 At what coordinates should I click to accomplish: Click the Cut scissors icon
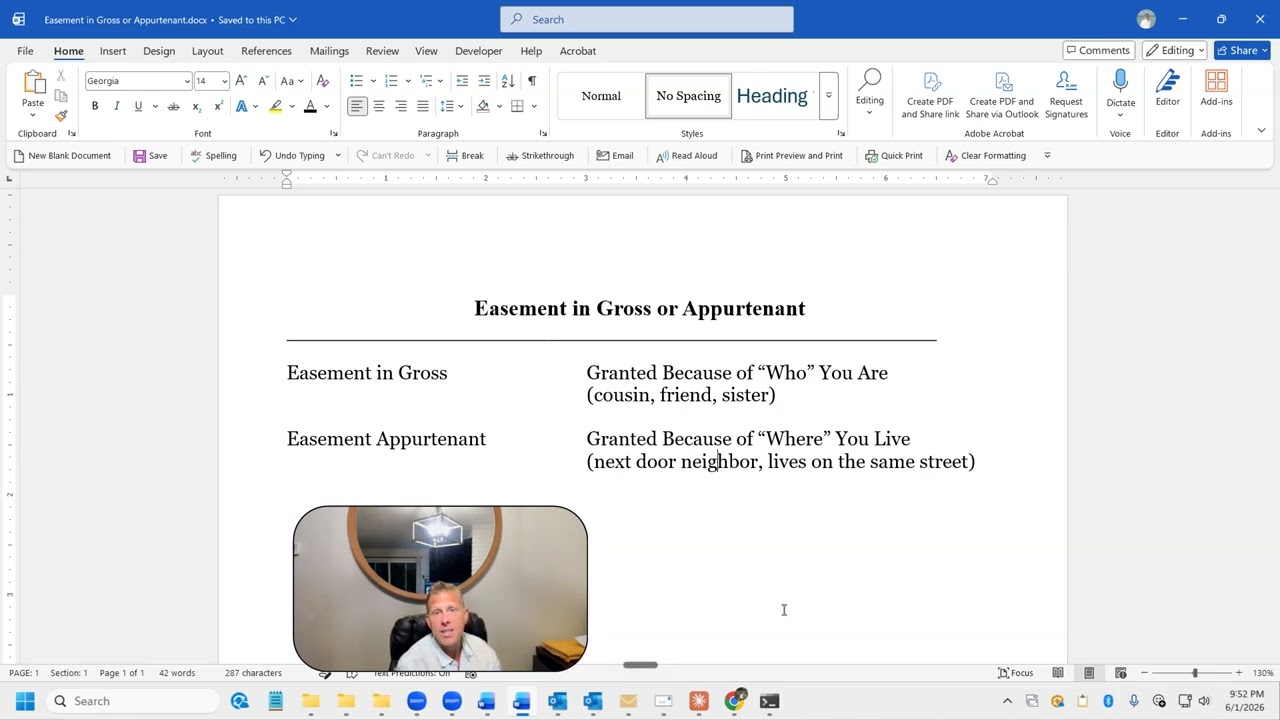coord(61,76)
